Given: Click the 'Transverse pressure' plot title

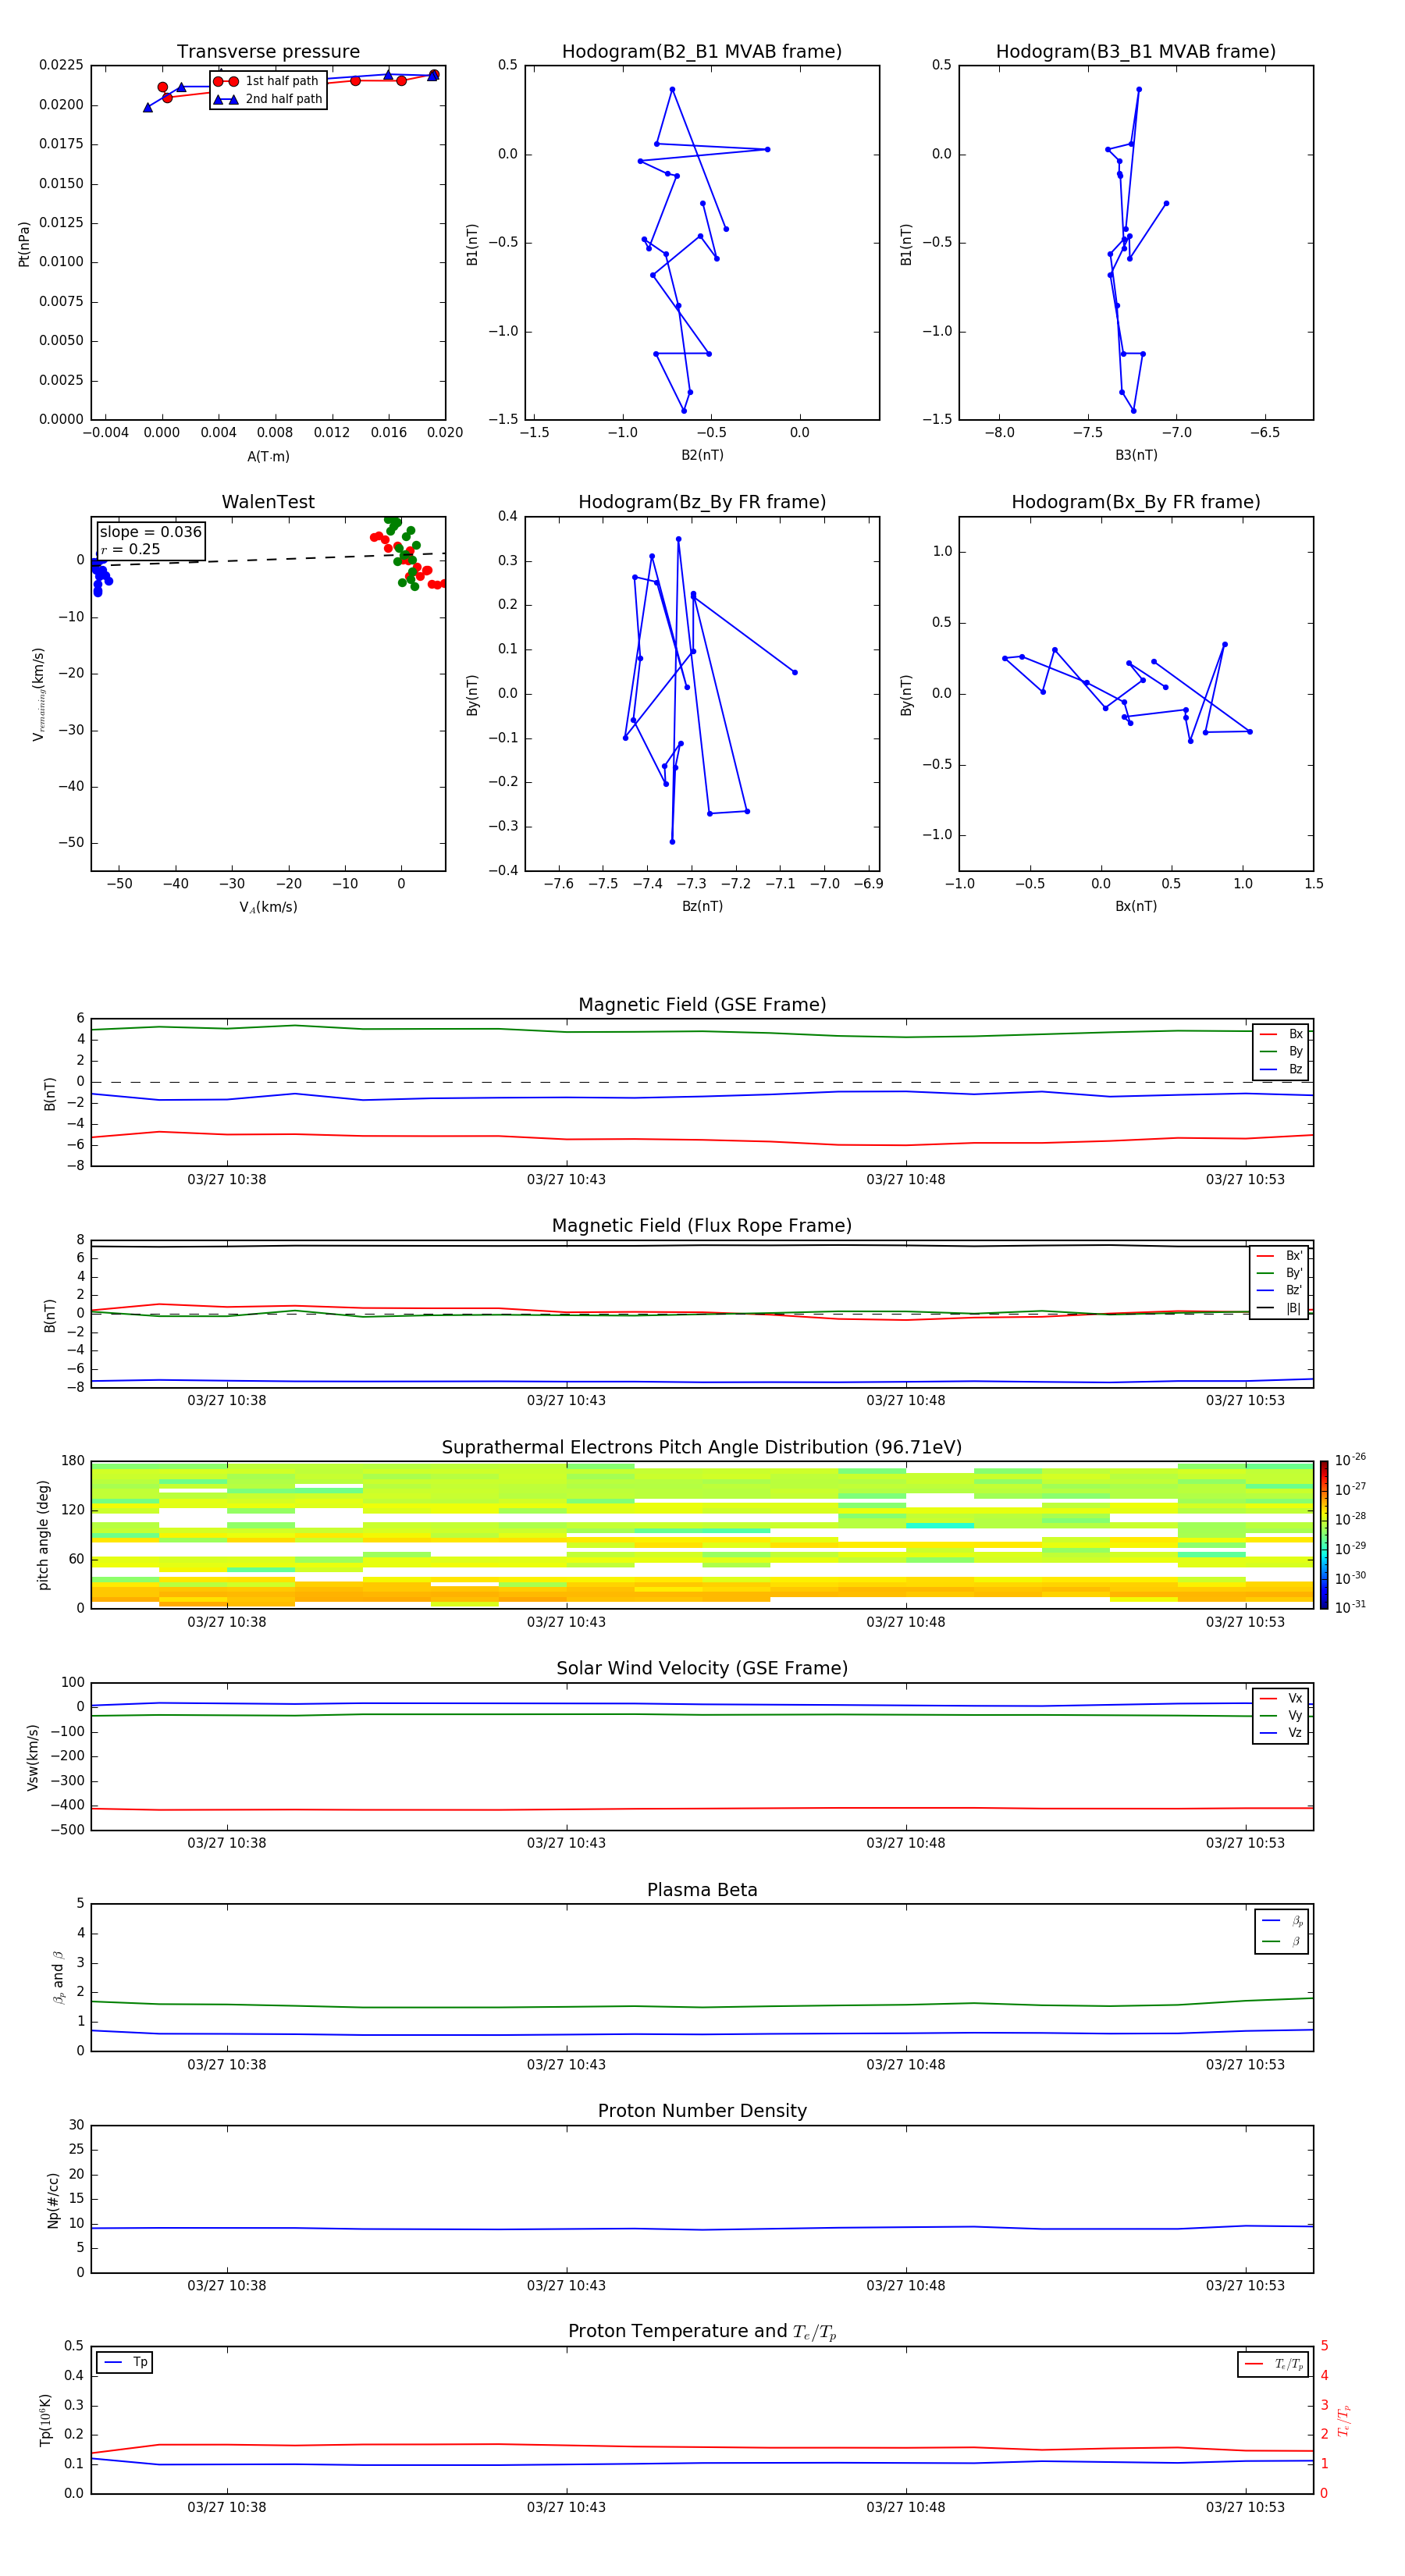Looking at the screenshot, I should click(268, 52).
